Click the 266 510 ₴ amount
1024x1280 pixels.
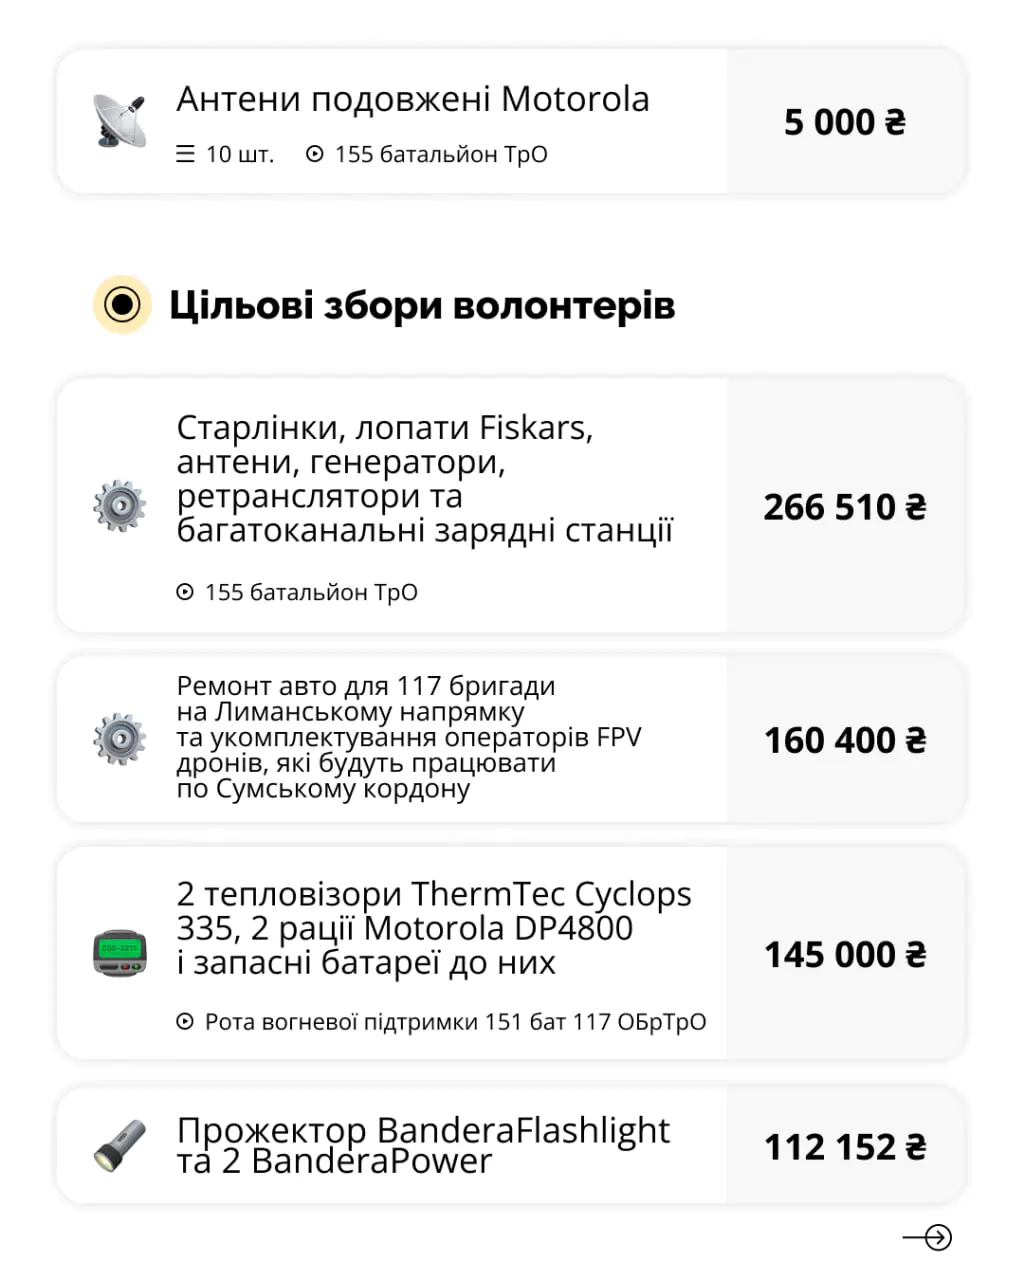click(x=845, y=507)
